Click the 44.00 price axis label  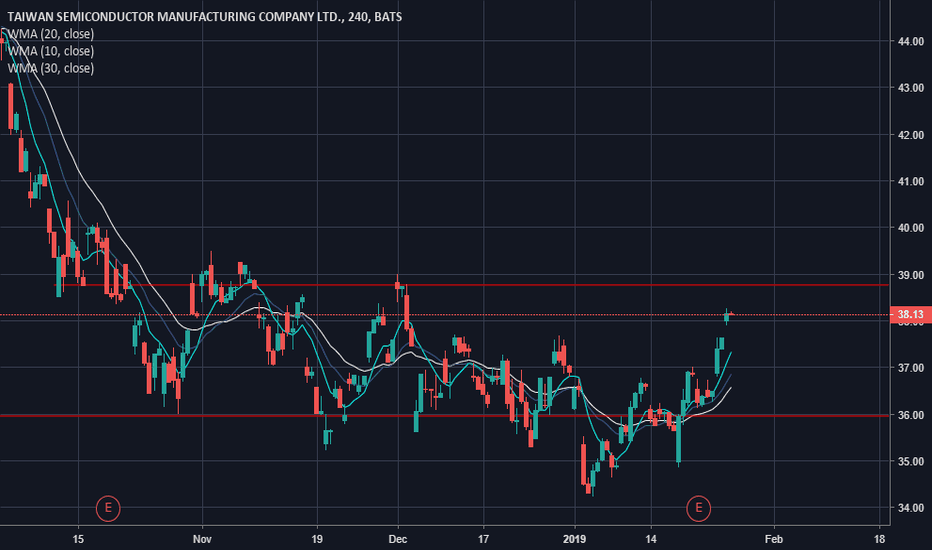(911, 41)
